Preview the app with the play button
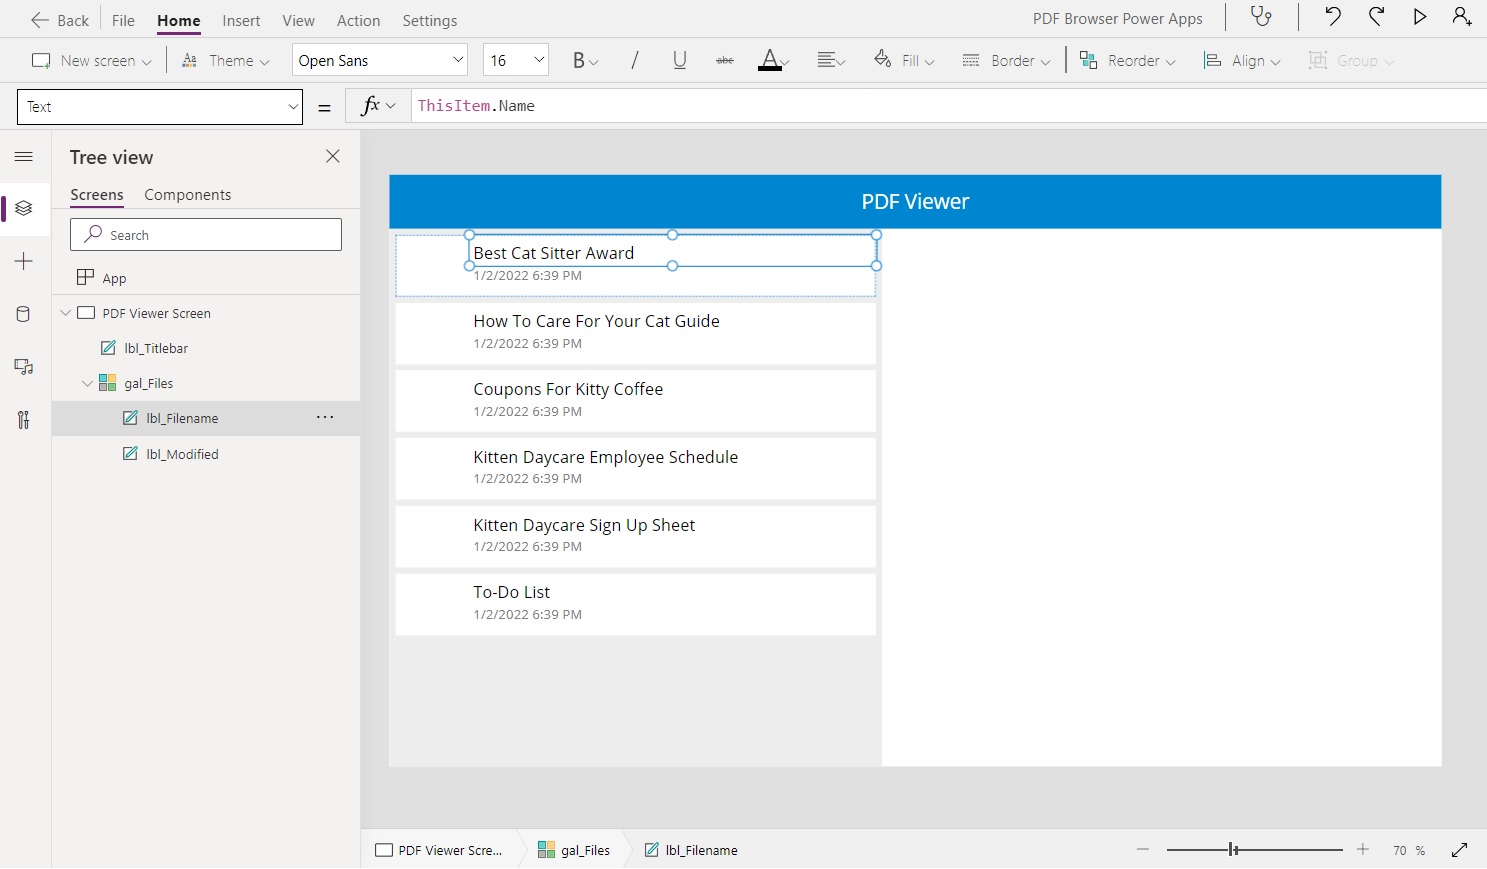Image resolution: width=1487 pixels, height=869 pixels. (1420, 17)
